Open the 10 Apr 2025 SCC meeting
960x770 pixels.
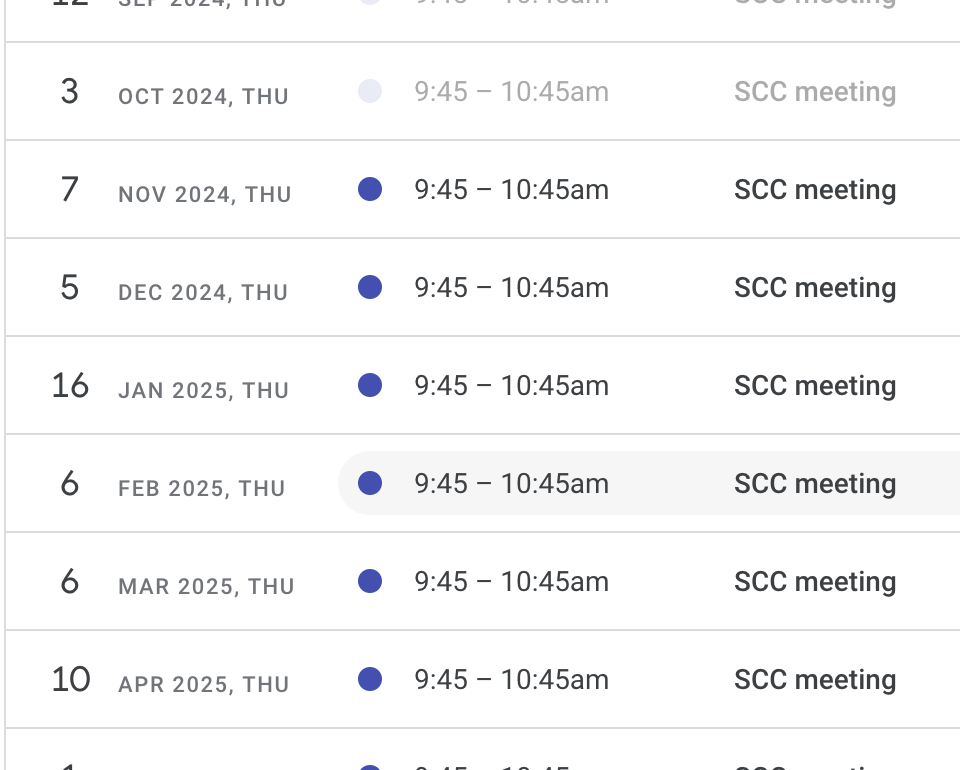tap(815, 679)
